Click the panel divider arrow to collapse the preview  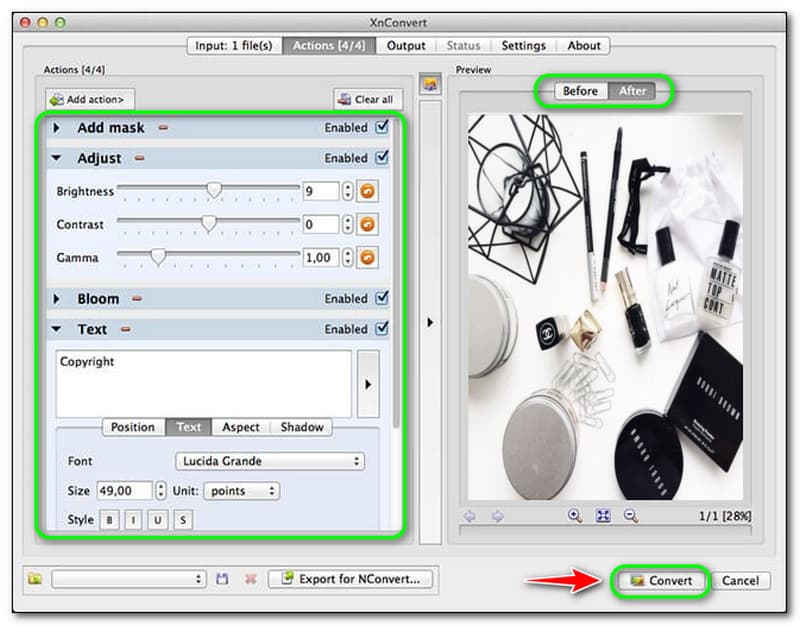430,322
